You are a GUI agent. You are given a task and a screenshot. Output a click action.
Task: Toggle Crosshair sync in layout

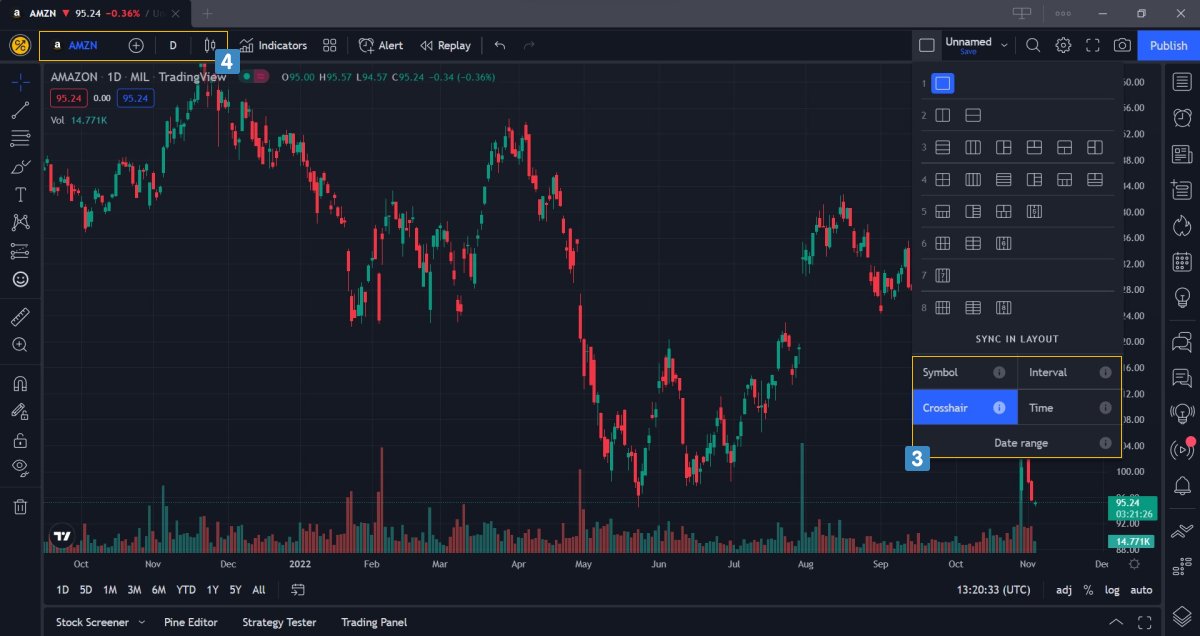[x=964, y=408]
